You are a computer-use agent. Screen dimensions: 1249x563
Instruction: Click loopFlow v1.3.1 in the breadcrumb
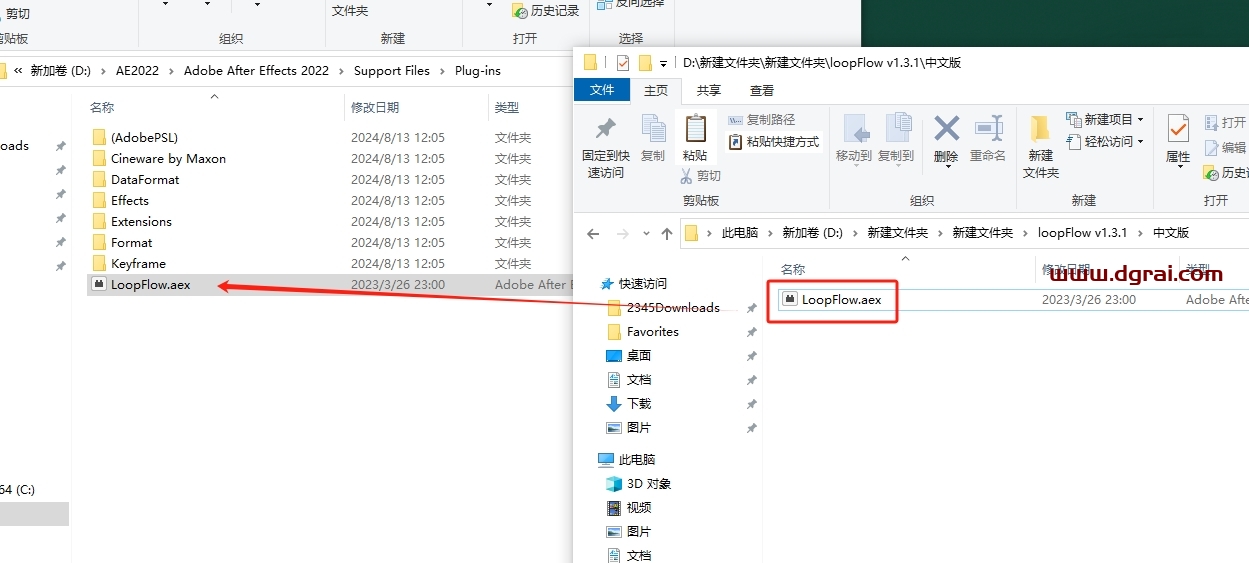1083,233
